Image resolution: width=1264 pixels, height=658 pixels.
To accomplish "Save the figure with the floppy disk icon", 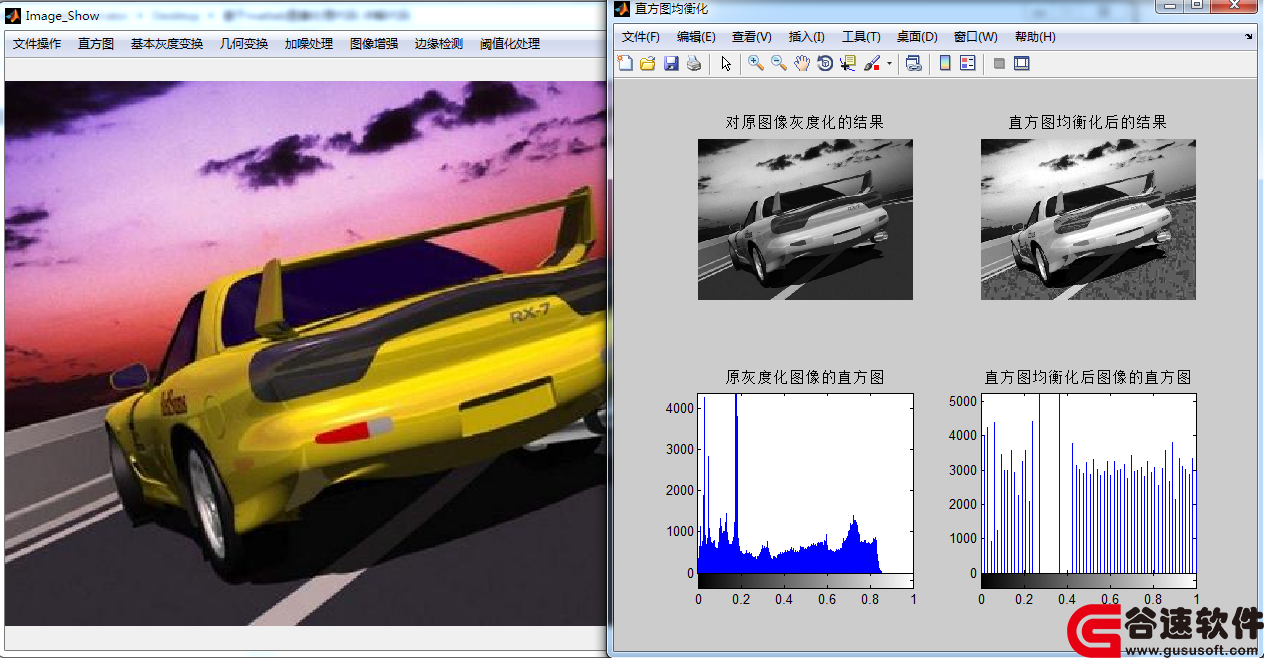I will tap(671, 64).
